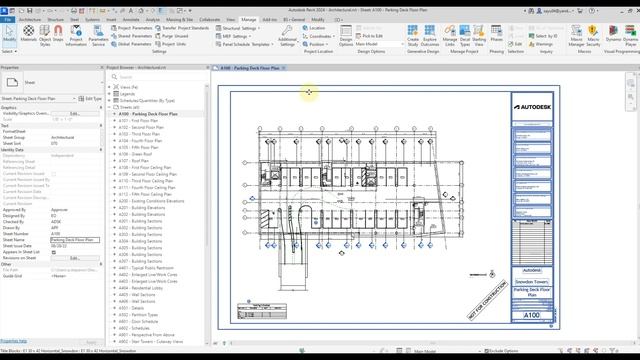Open MEP Settings dropdown
This screenshot has width=640, height=360.
point(233,36)
